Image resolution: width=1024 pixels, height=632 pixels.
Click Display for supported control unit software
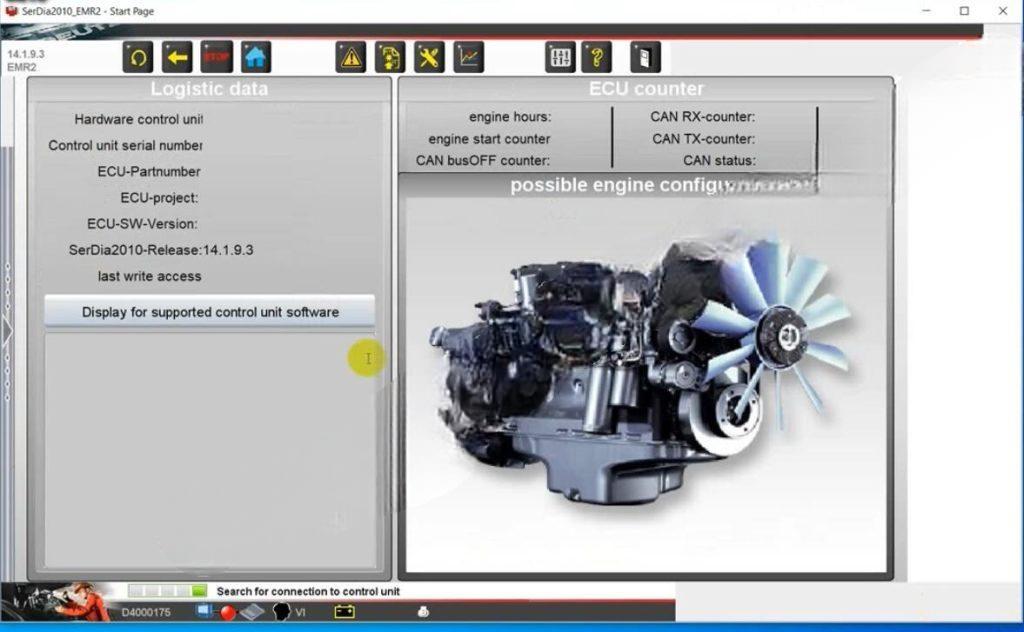coord(209,312)
